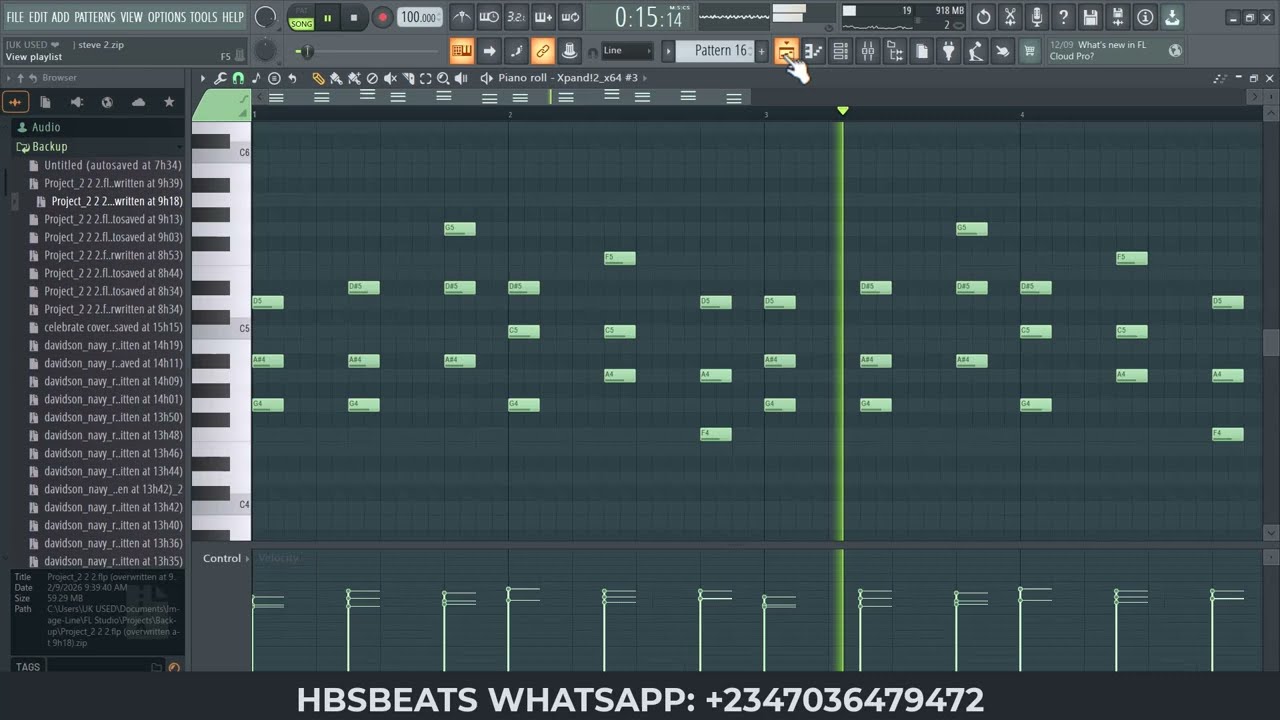Click the red record button

point(382,17)
